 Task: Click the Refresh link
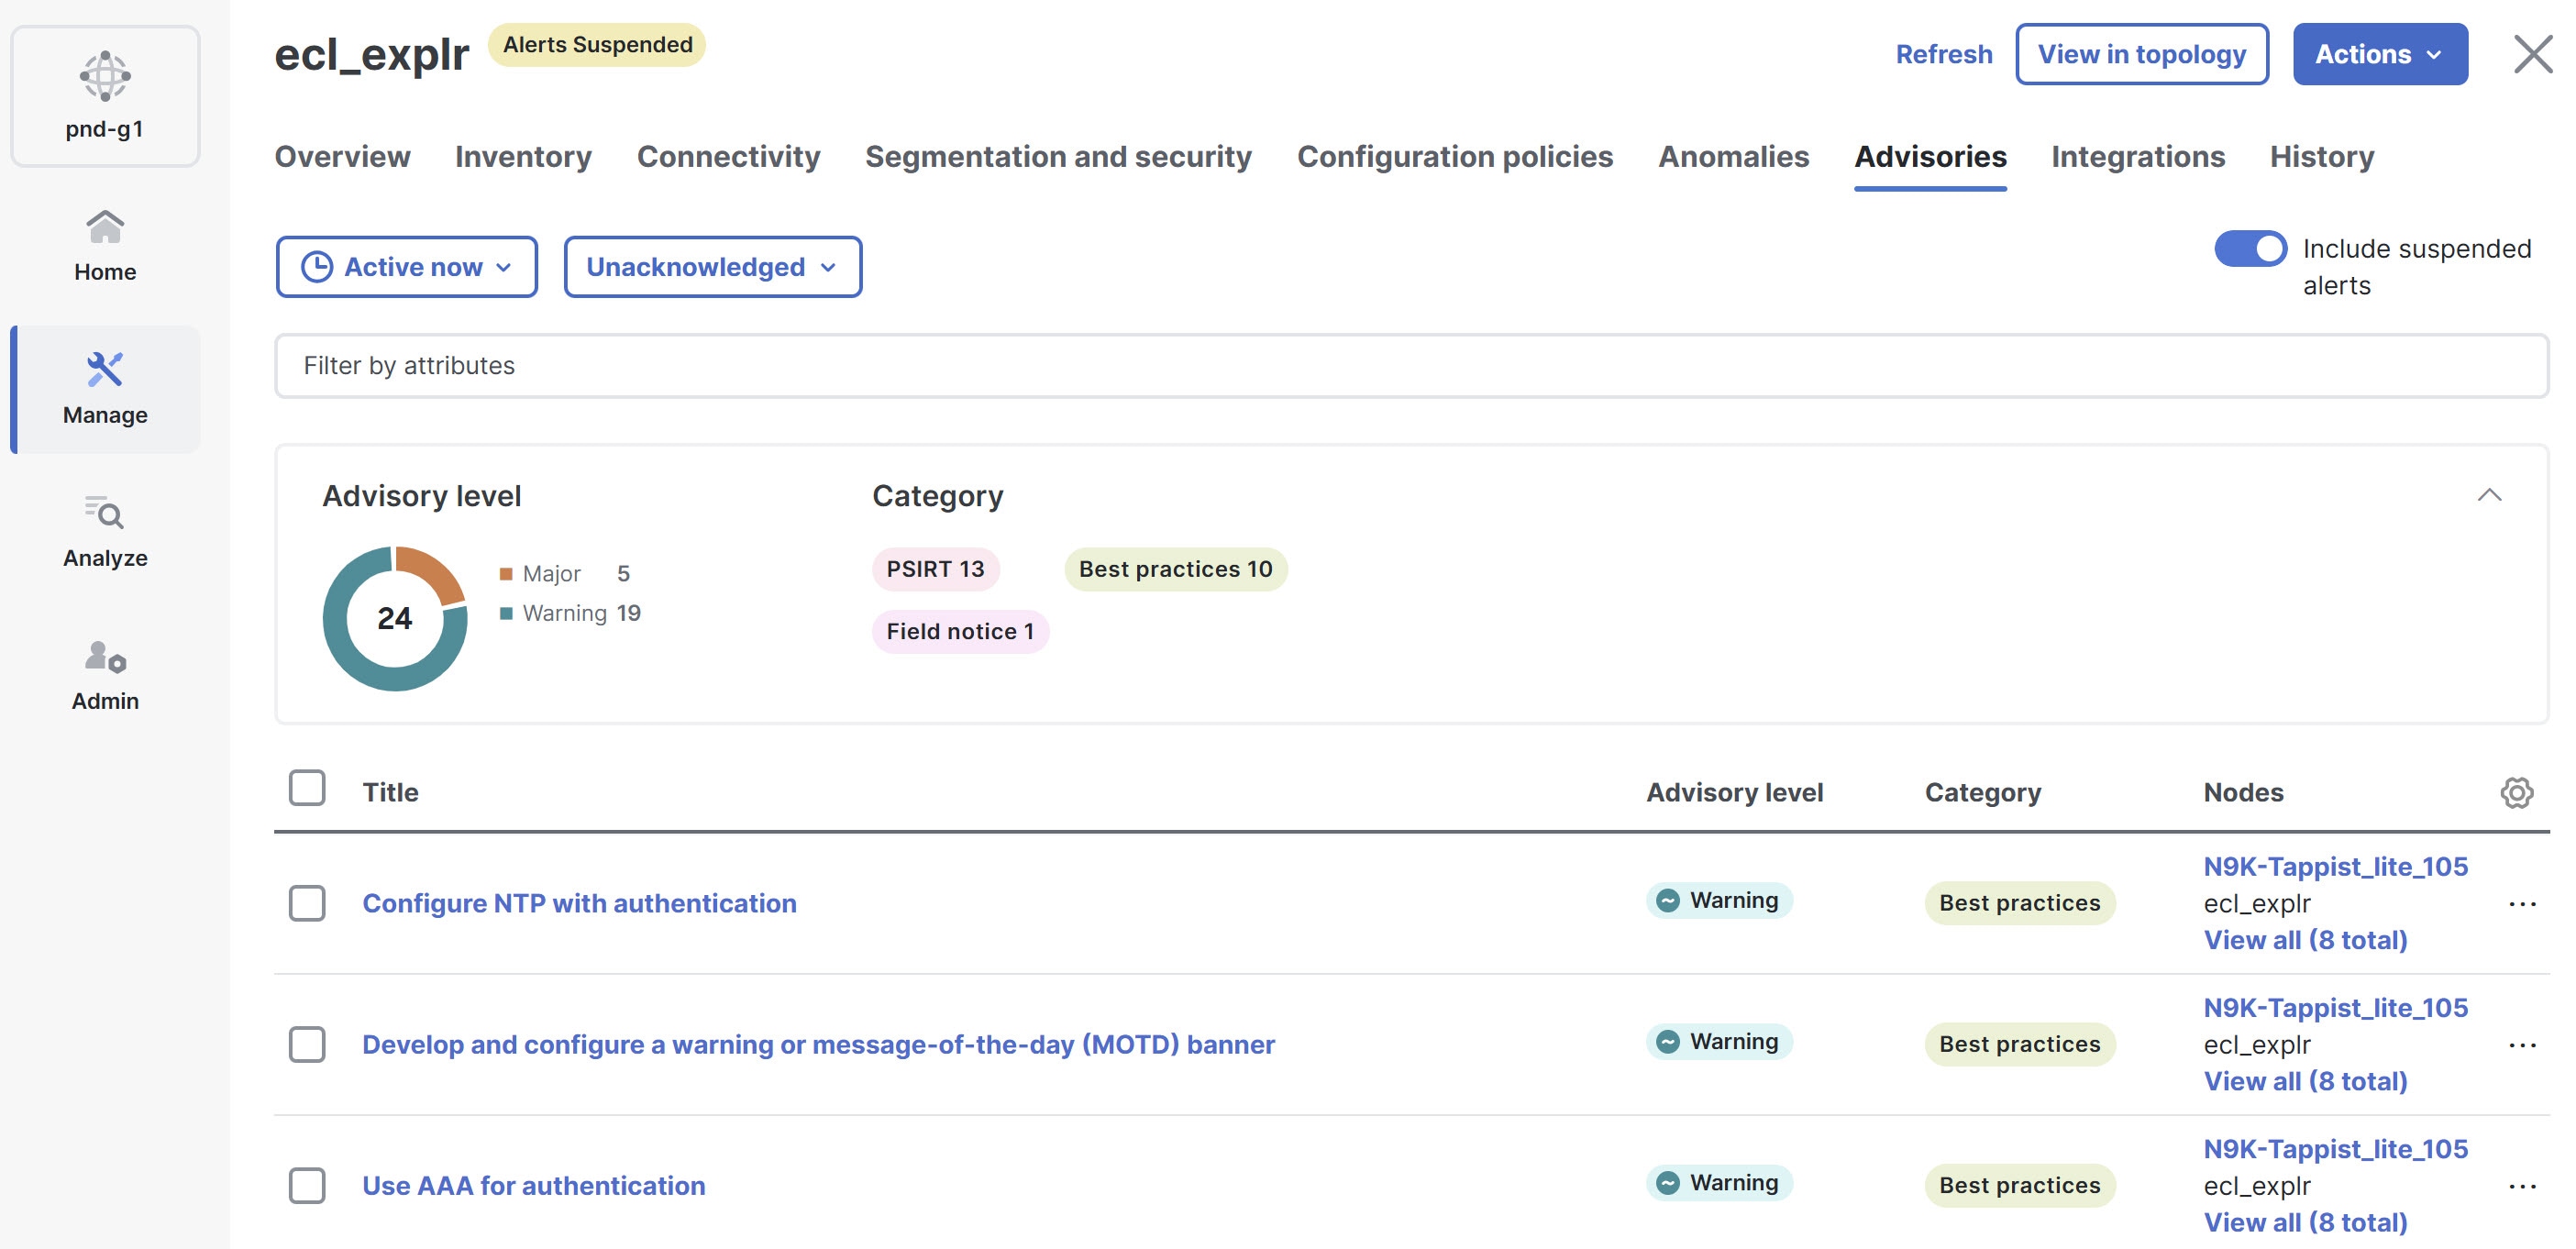pyautogui.click(x=1944, y=54)
